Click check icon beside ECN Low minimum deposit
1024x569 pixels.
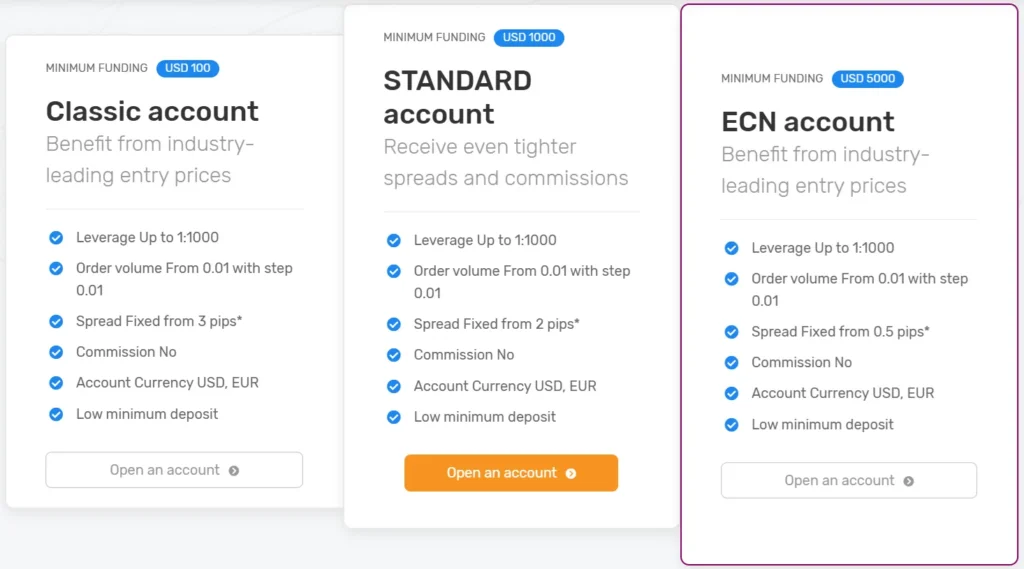click(x=732, y=425)
